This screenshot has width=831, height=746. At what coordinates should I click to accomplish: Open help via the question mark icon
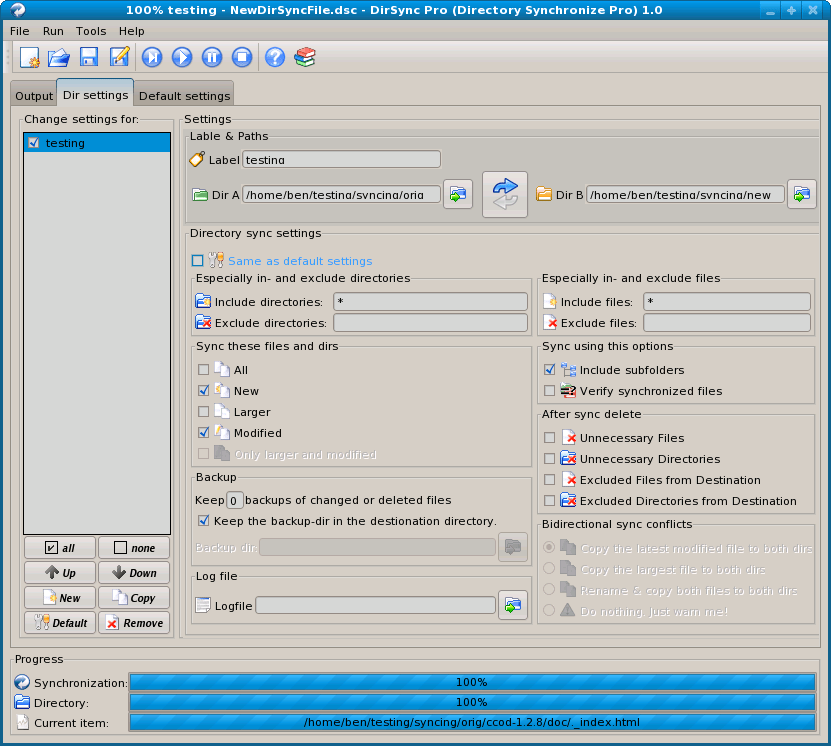coord(275,57)
